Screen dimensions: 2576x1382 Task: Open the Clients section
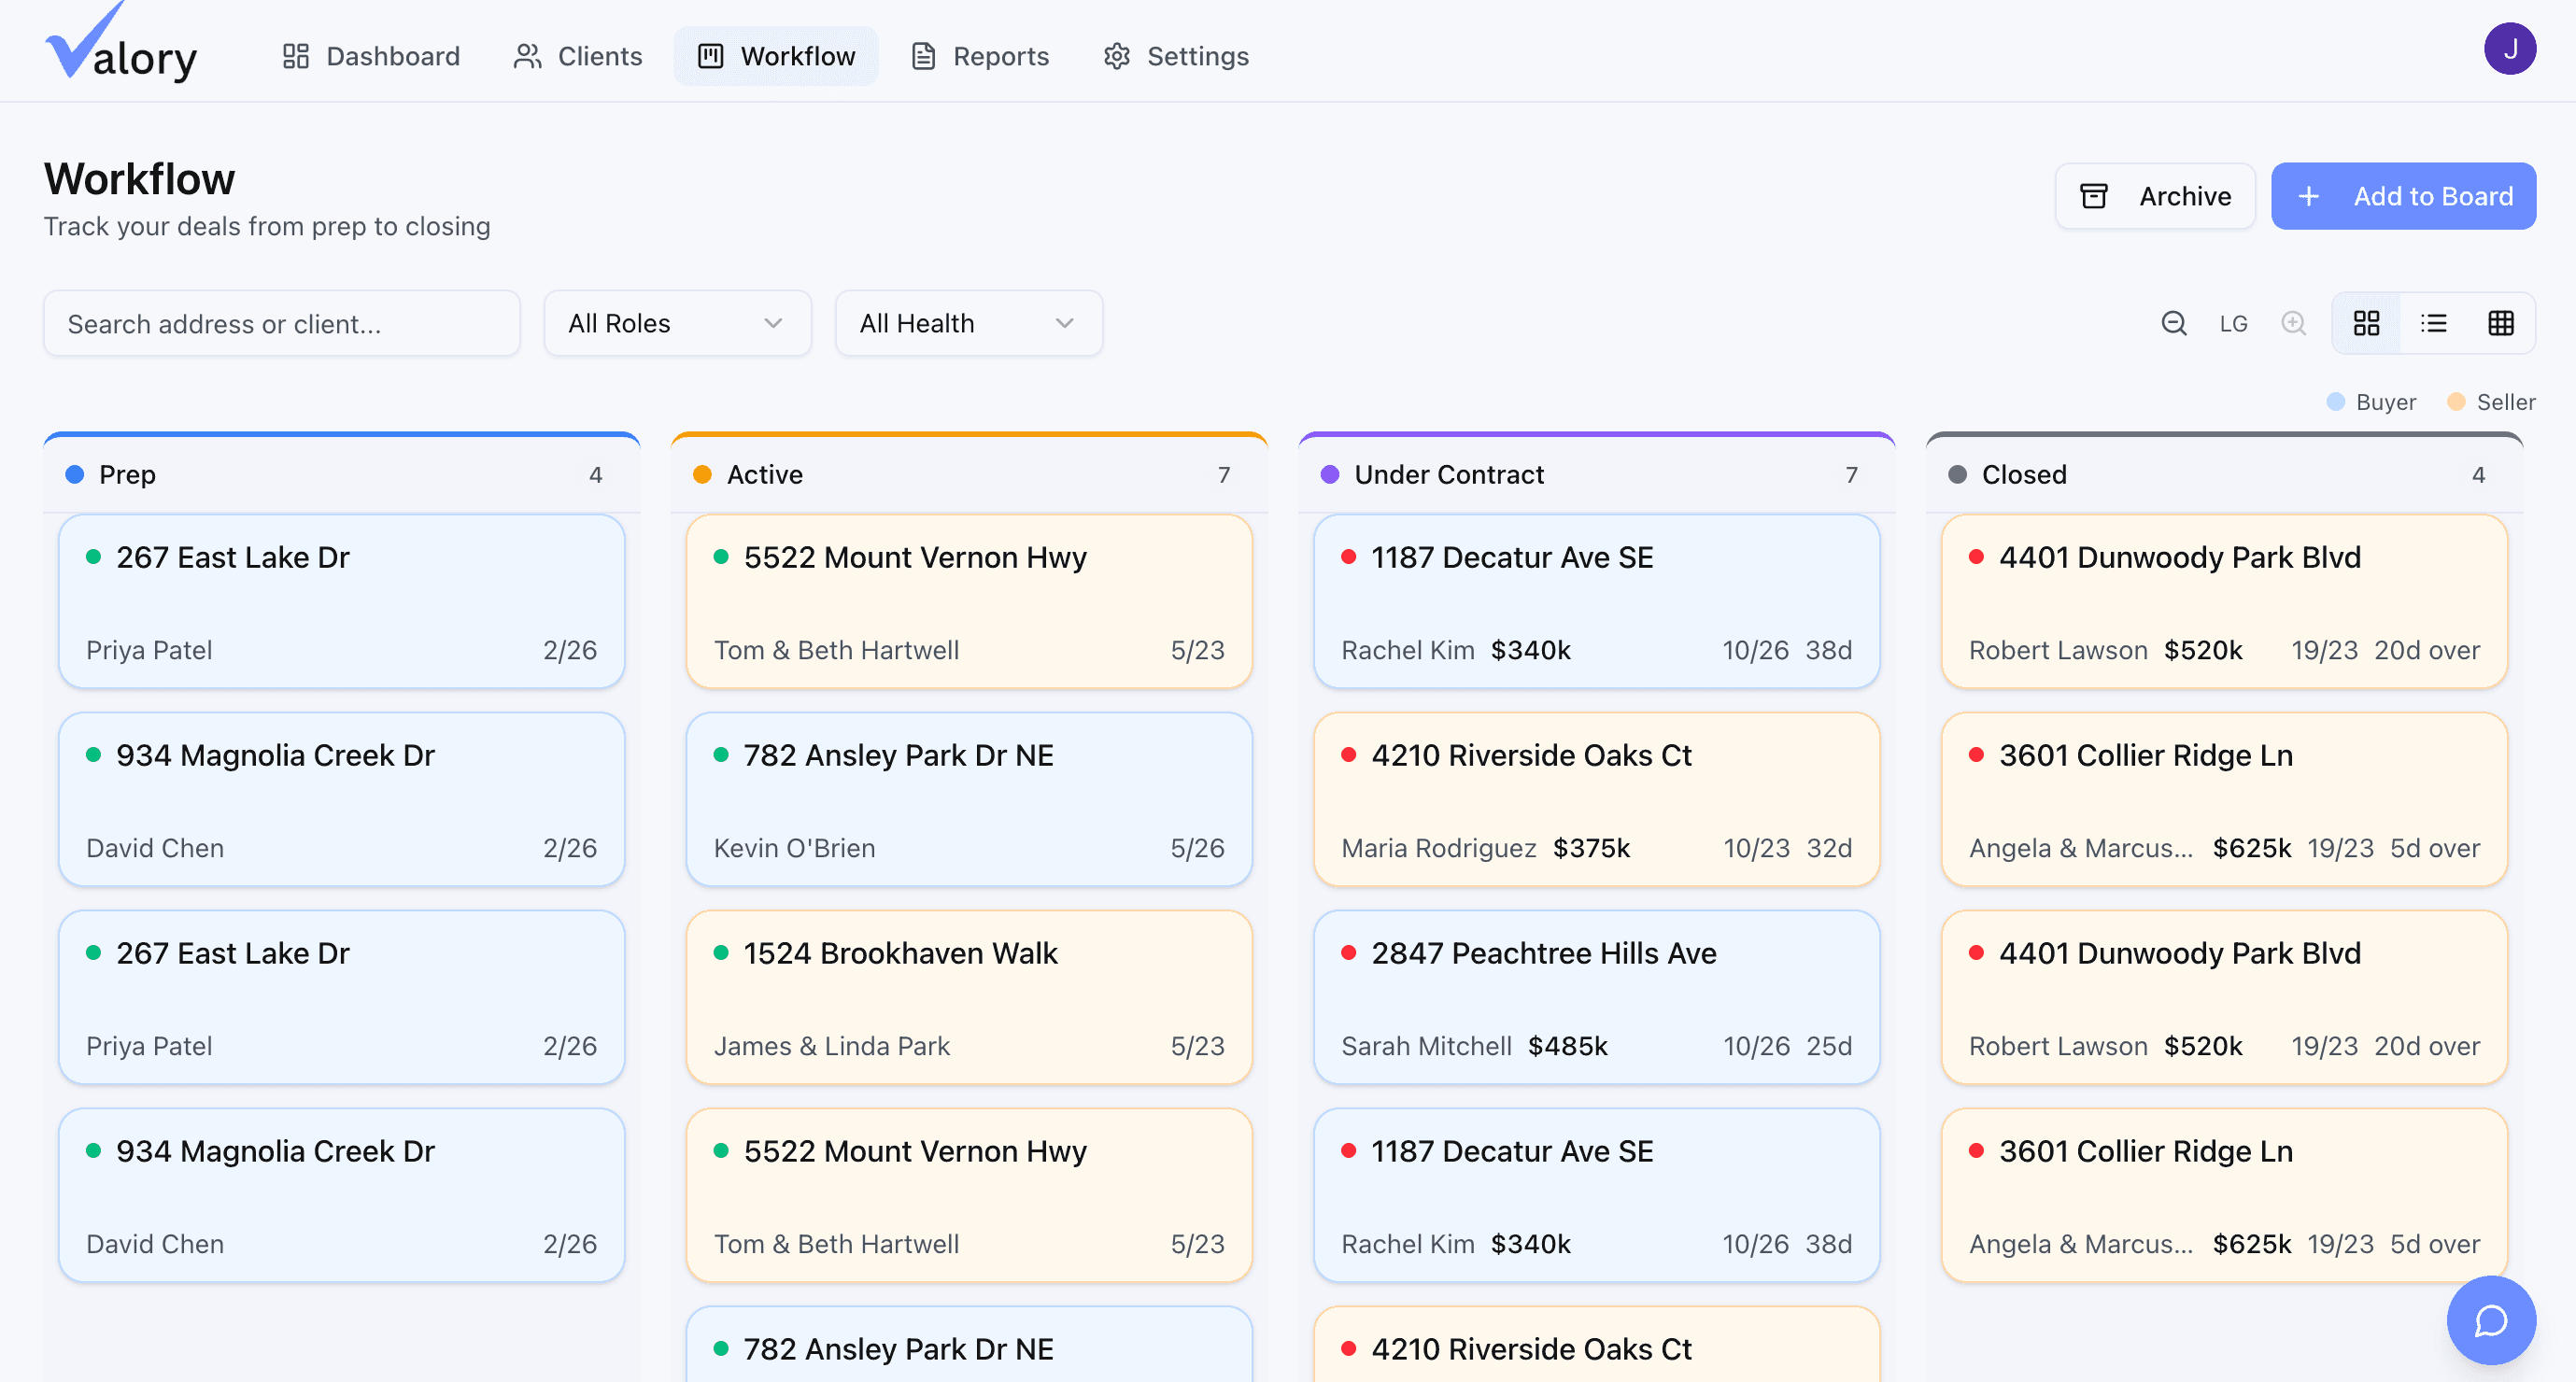577,56
